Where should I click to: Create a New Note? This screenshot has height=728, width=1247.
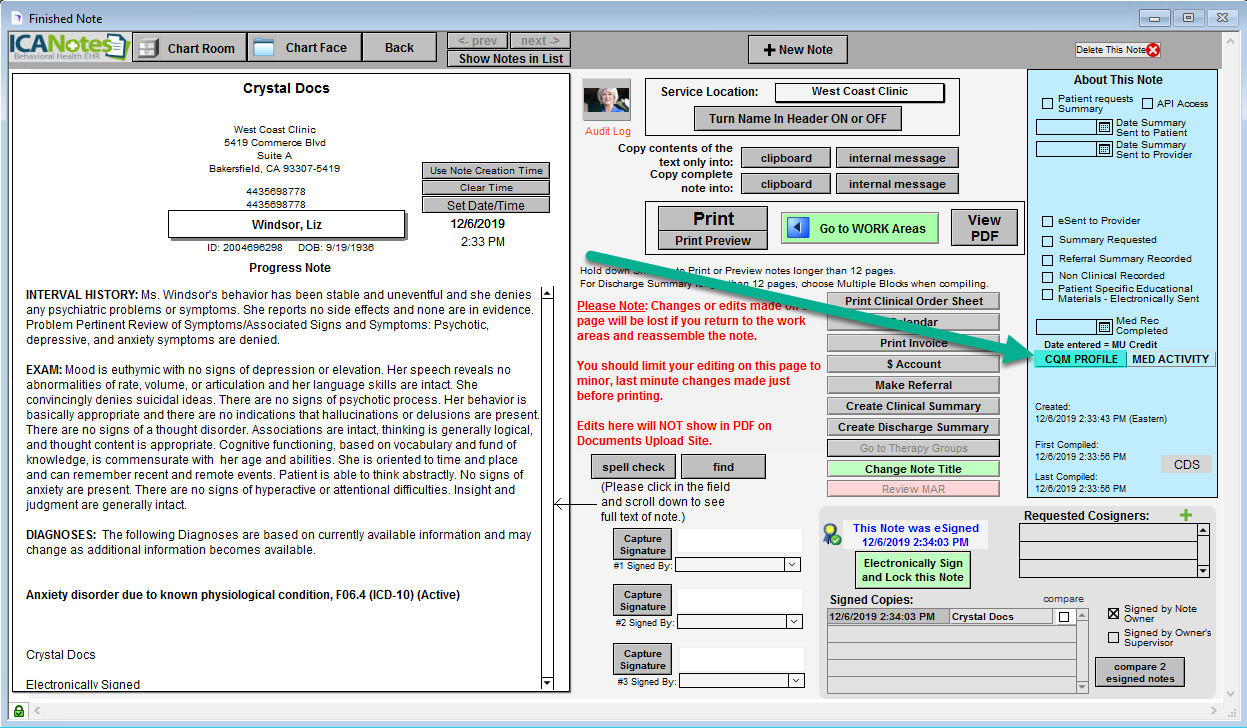point(798,50)
